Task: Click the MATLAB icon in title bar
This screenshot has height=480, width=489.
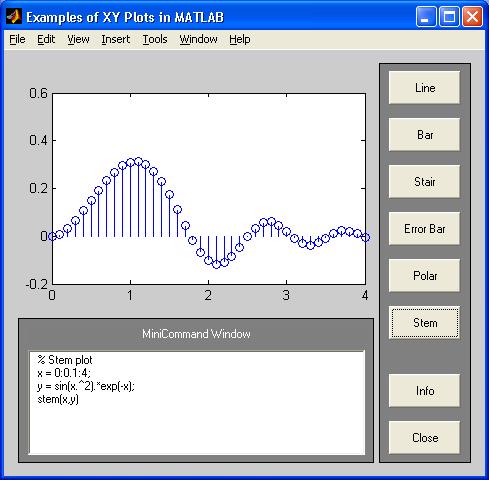Action: point(14,17)
